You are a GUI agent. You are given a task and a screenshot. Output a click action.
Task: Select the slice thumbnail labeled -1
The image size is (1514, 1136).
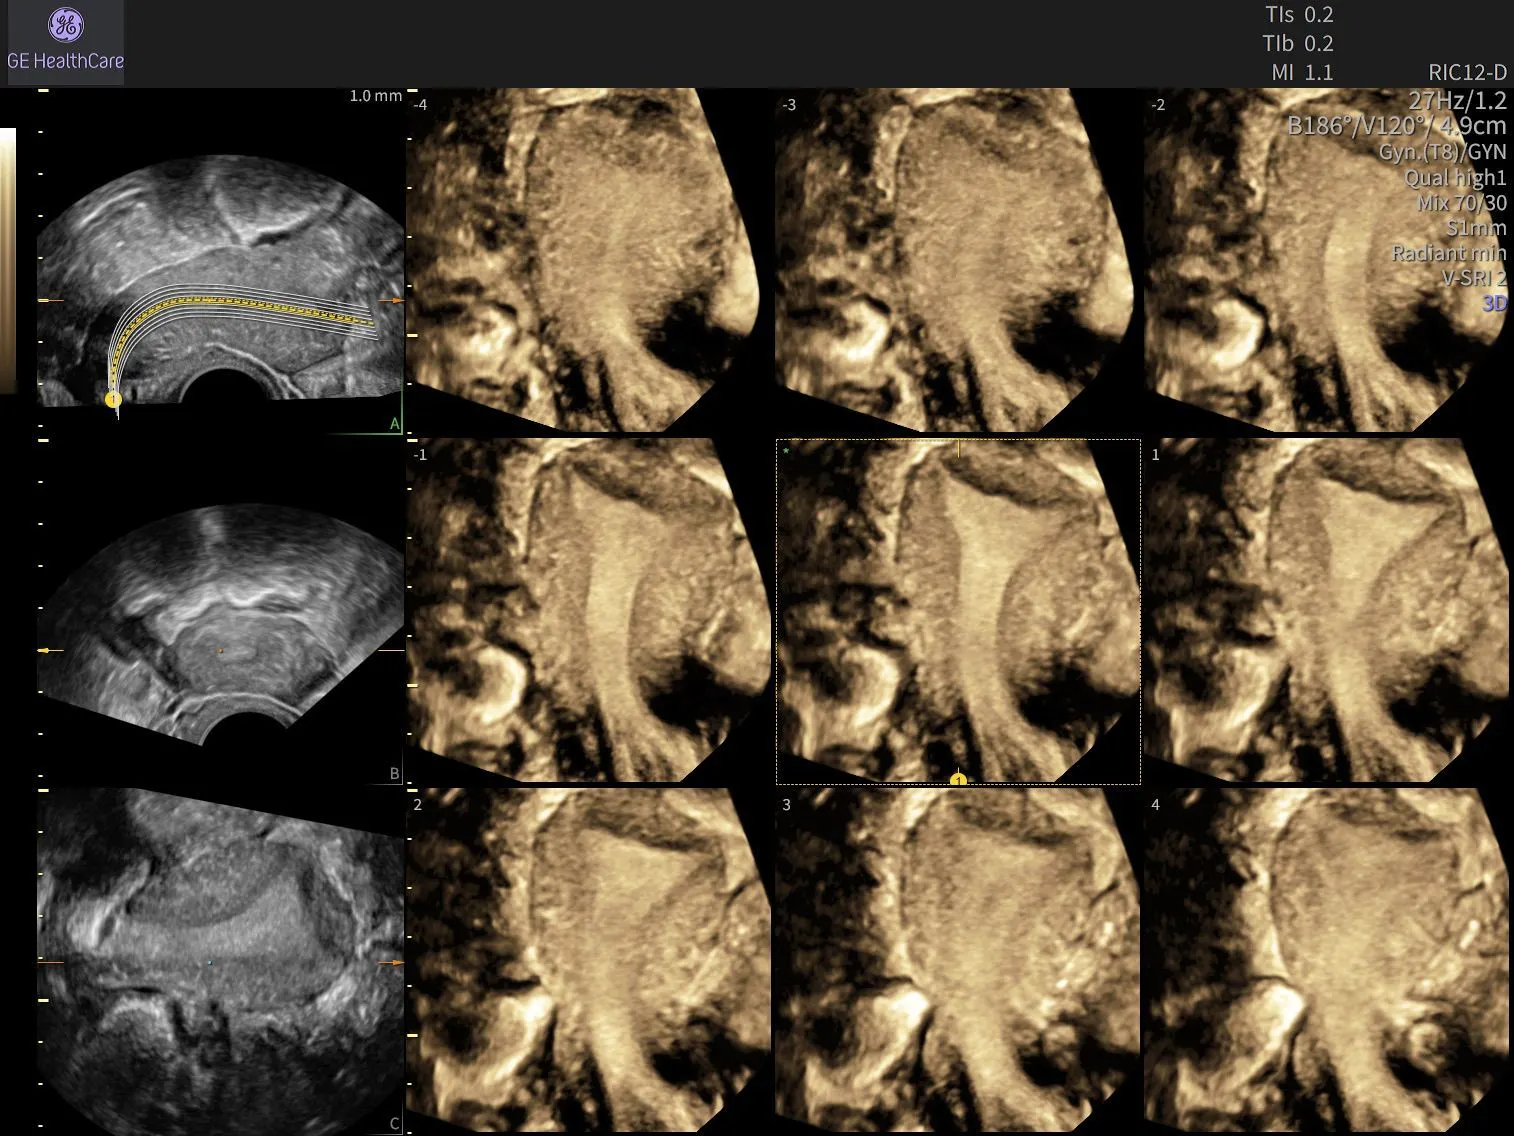click(x=589, y=611)
